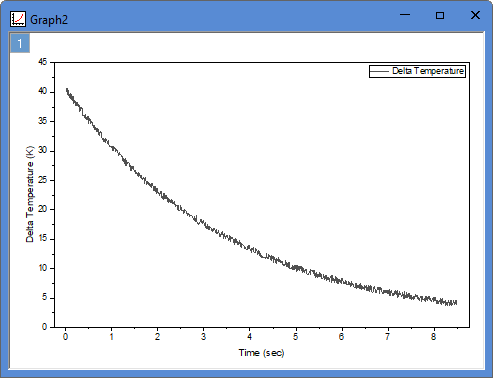Select layer 1 icon in graph corner
The height and width of the screenshot is (378, 493).
pyautogui.click(x=20, y=43)
